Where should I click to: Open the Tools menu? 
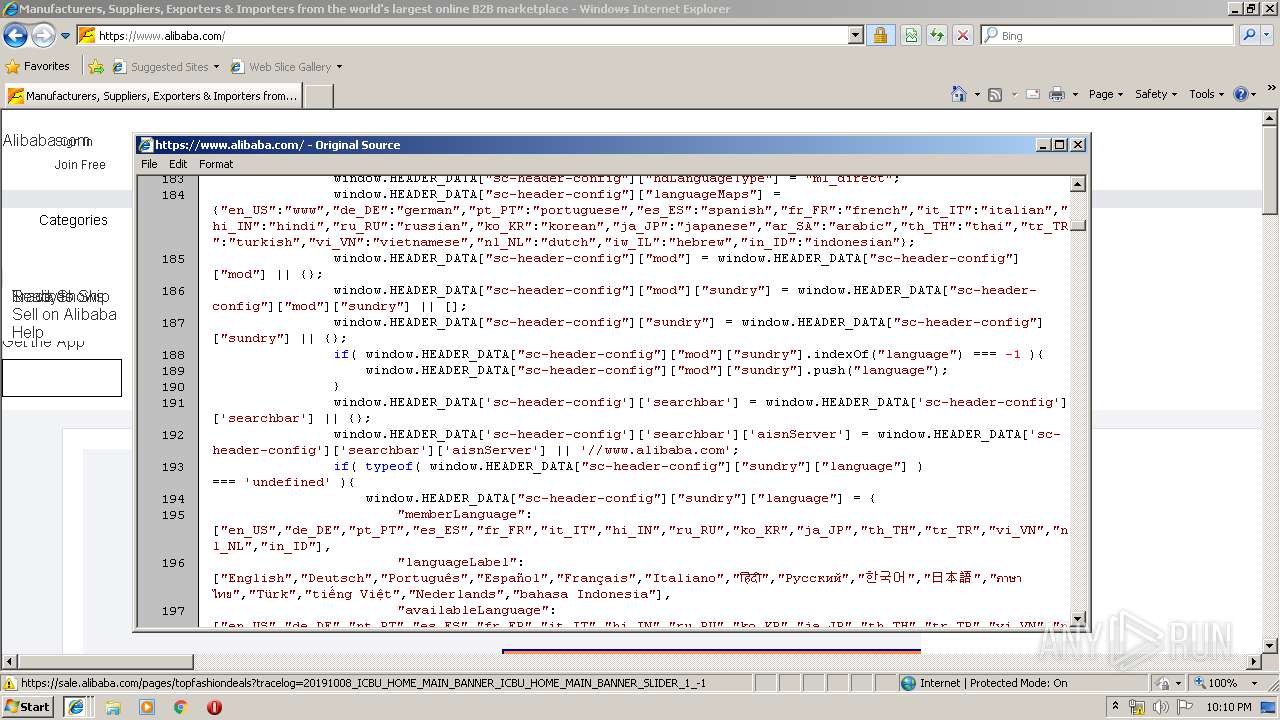[1207, 94]
